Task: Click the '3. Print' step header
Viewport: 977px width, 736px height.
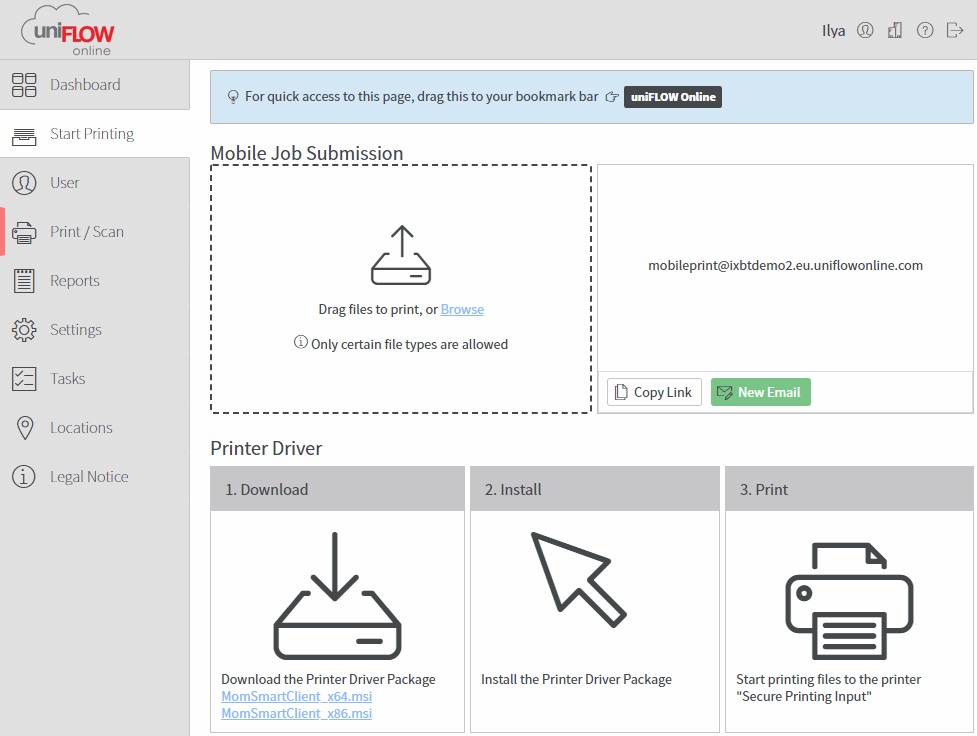Action: pyautogui.click(x=849, y=489)
